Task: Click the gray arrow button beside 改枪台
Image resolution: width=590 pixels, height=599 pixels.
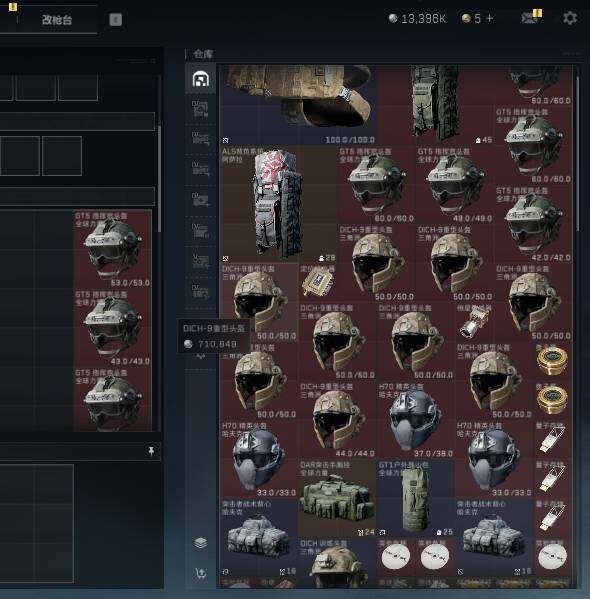Action: [x=115, y=19]
